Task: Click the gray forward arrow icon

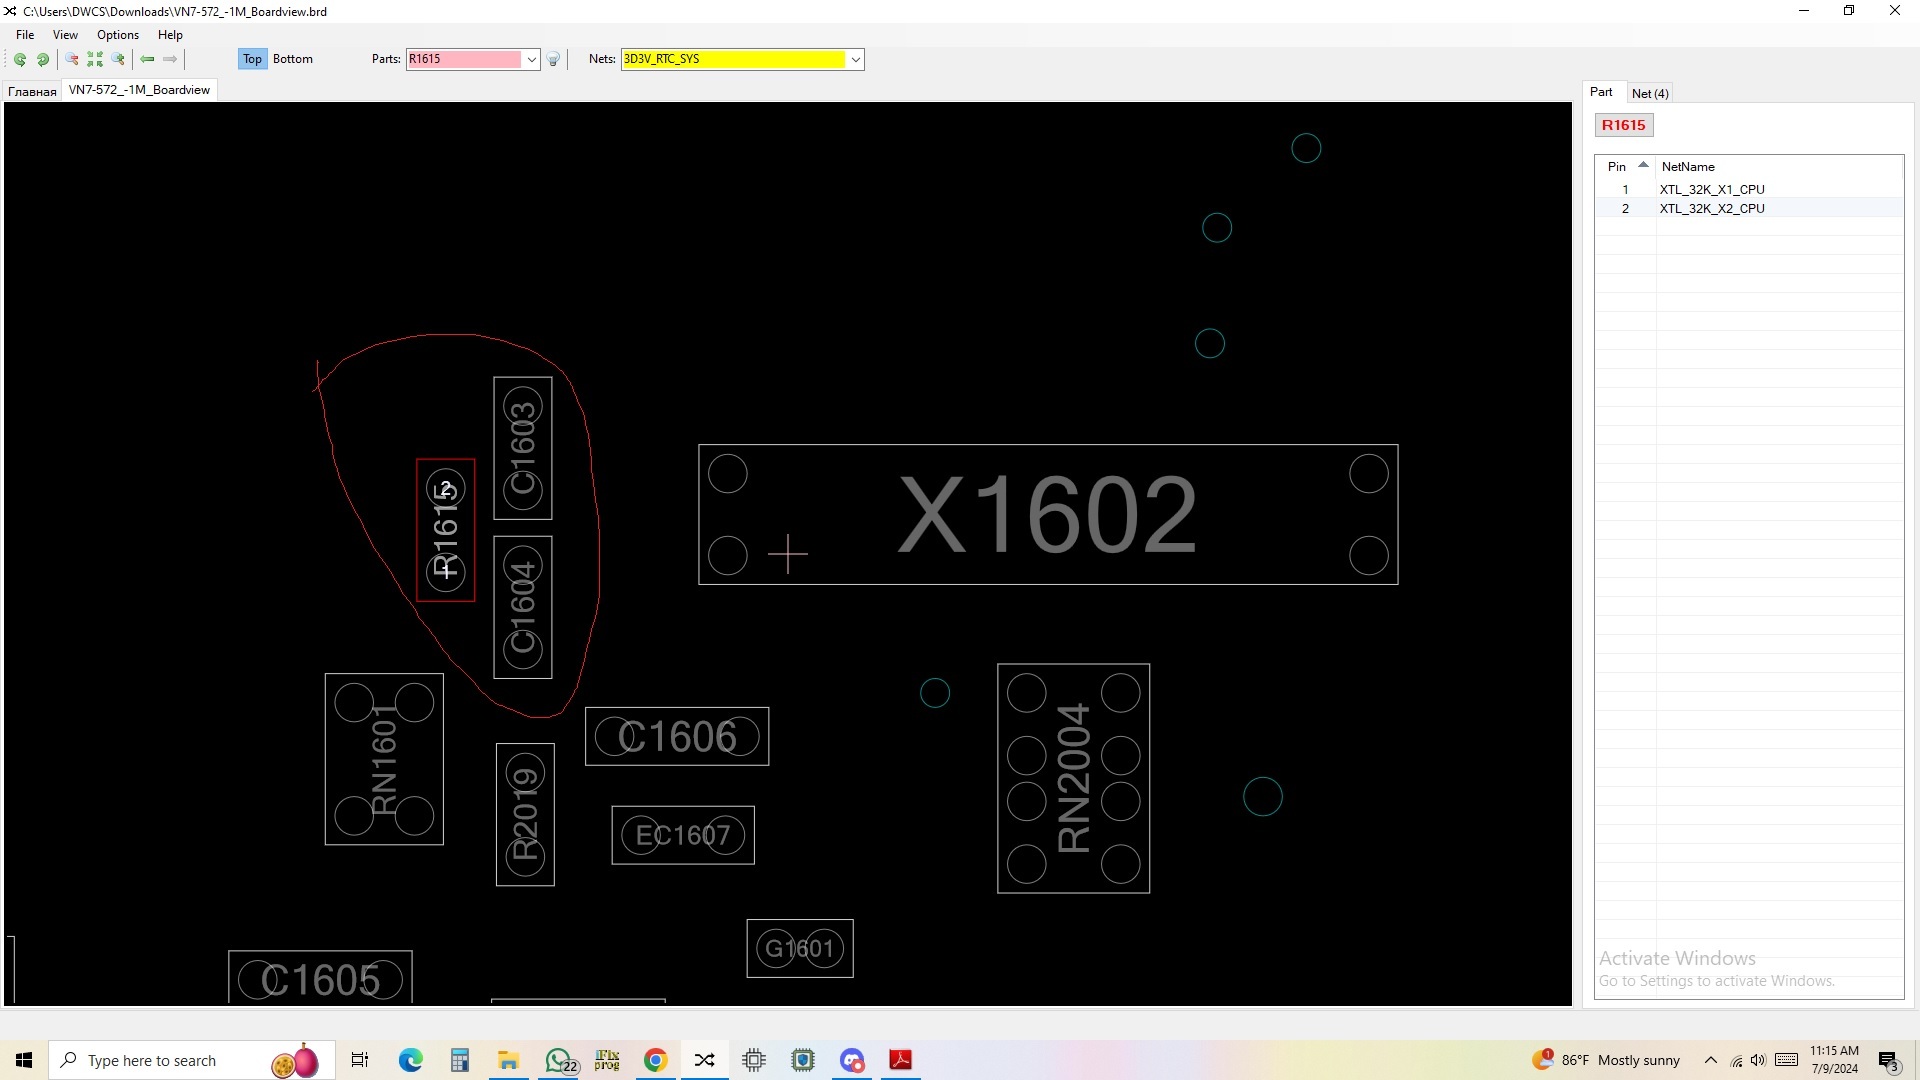Action: 170,59
